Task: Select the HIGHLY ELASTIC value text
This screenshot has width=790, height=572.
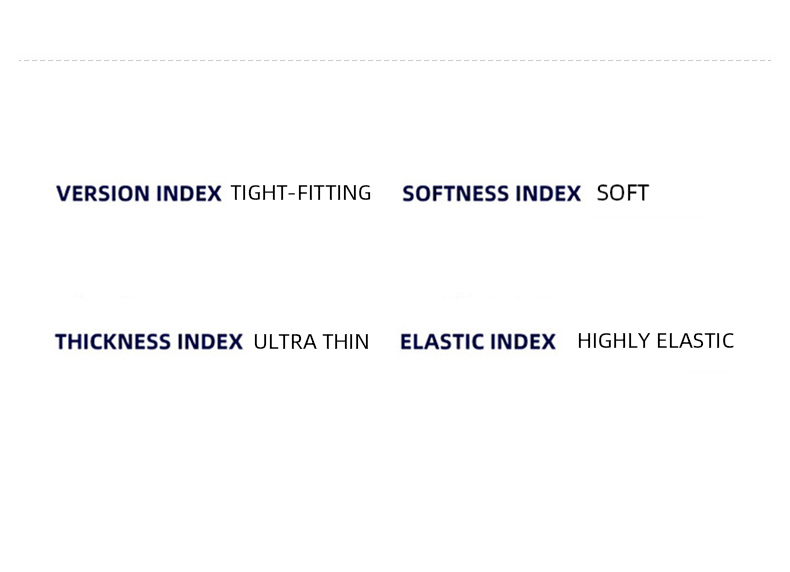Action: click(x=655, y=341)
